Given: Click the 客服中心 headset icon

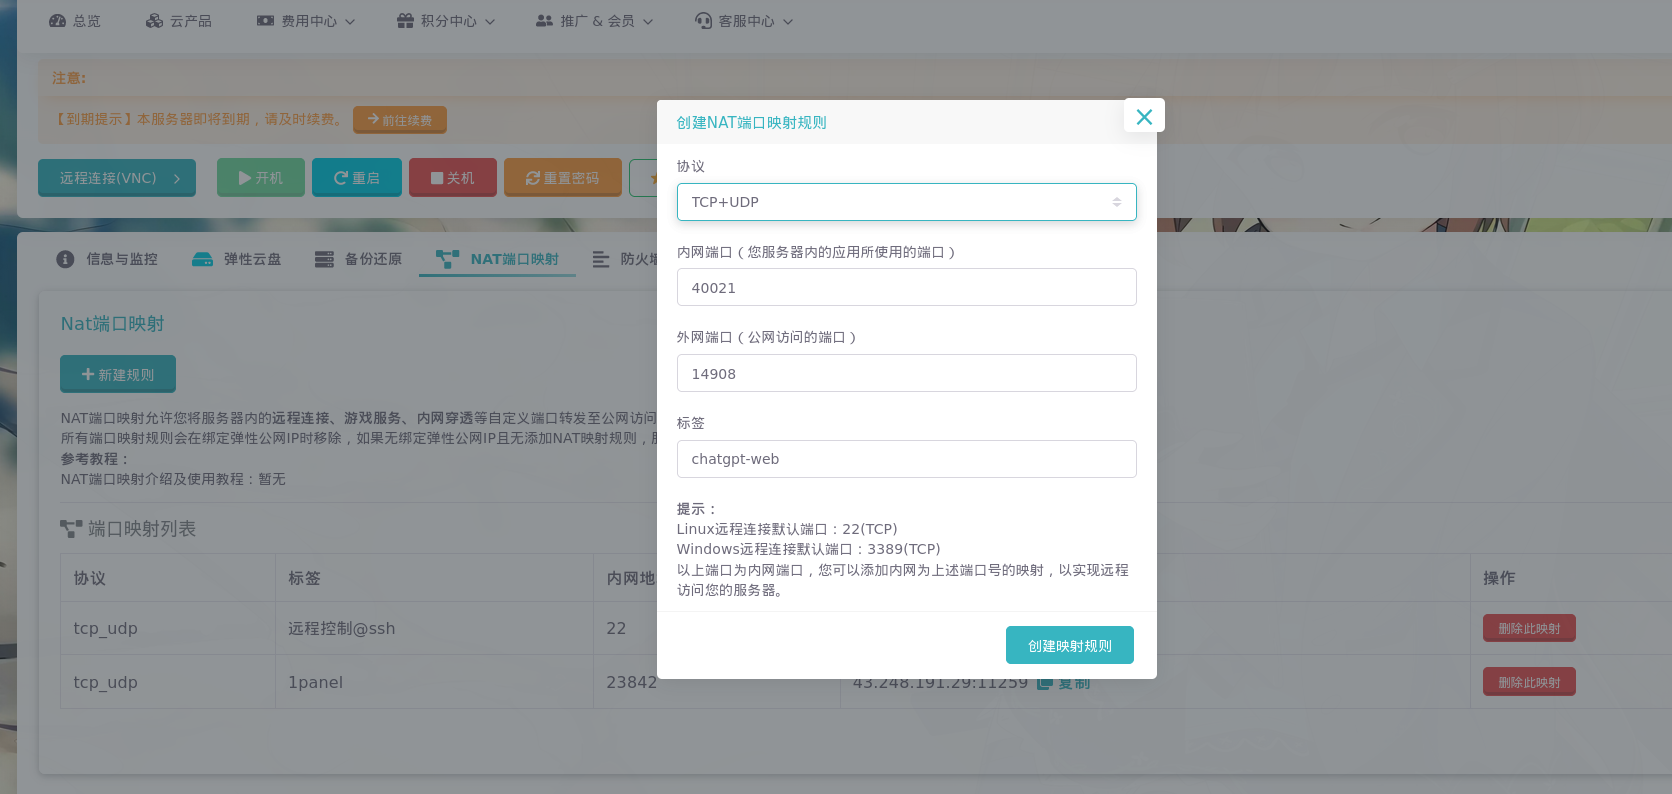Looking at the screenshot, I should pyautogui.click(x=704, y=21).
